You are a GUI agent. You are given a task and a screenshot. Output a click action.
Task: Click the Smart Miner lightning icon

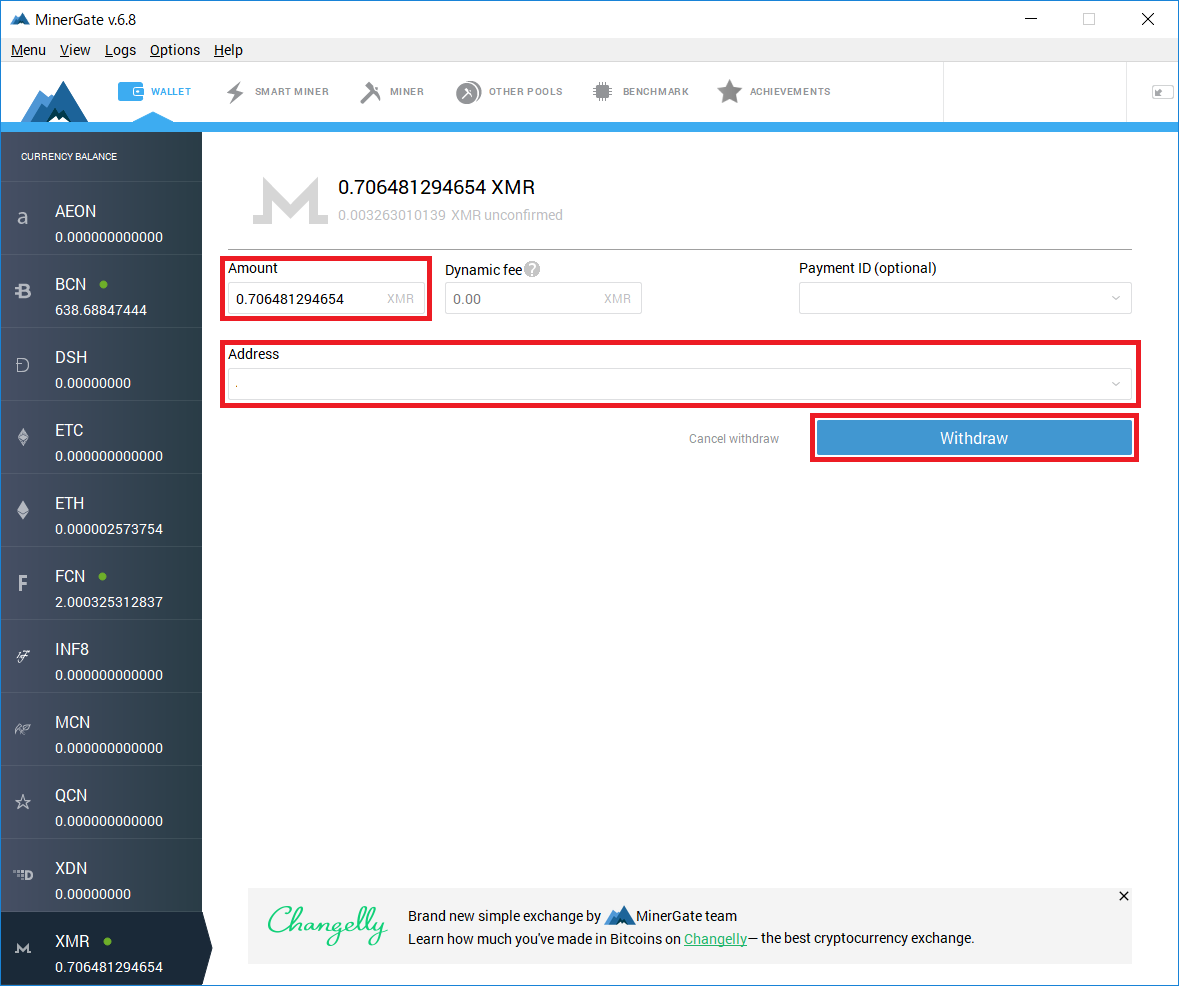point(235,93)
